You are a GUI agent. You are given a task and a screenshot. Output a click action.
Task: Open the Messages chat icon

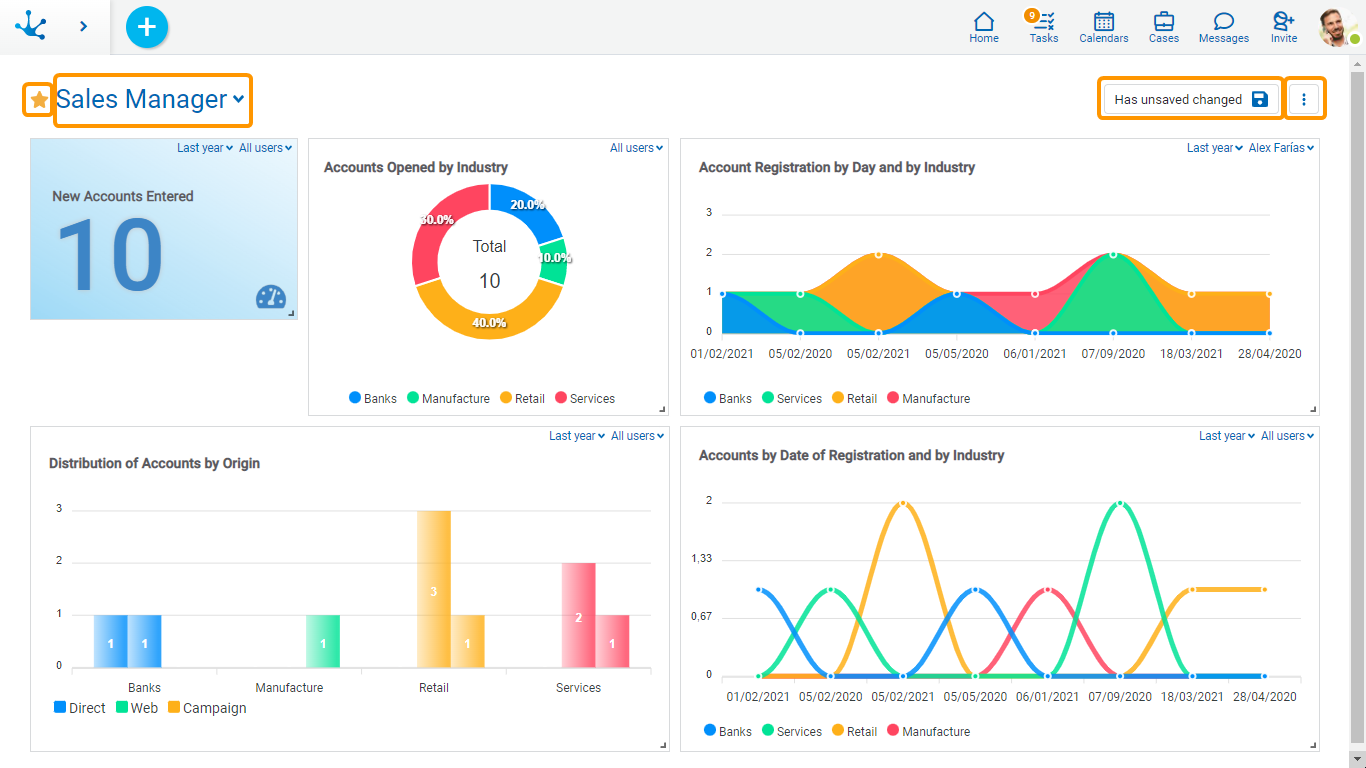pyautogui.click(x=1224, y=27)
